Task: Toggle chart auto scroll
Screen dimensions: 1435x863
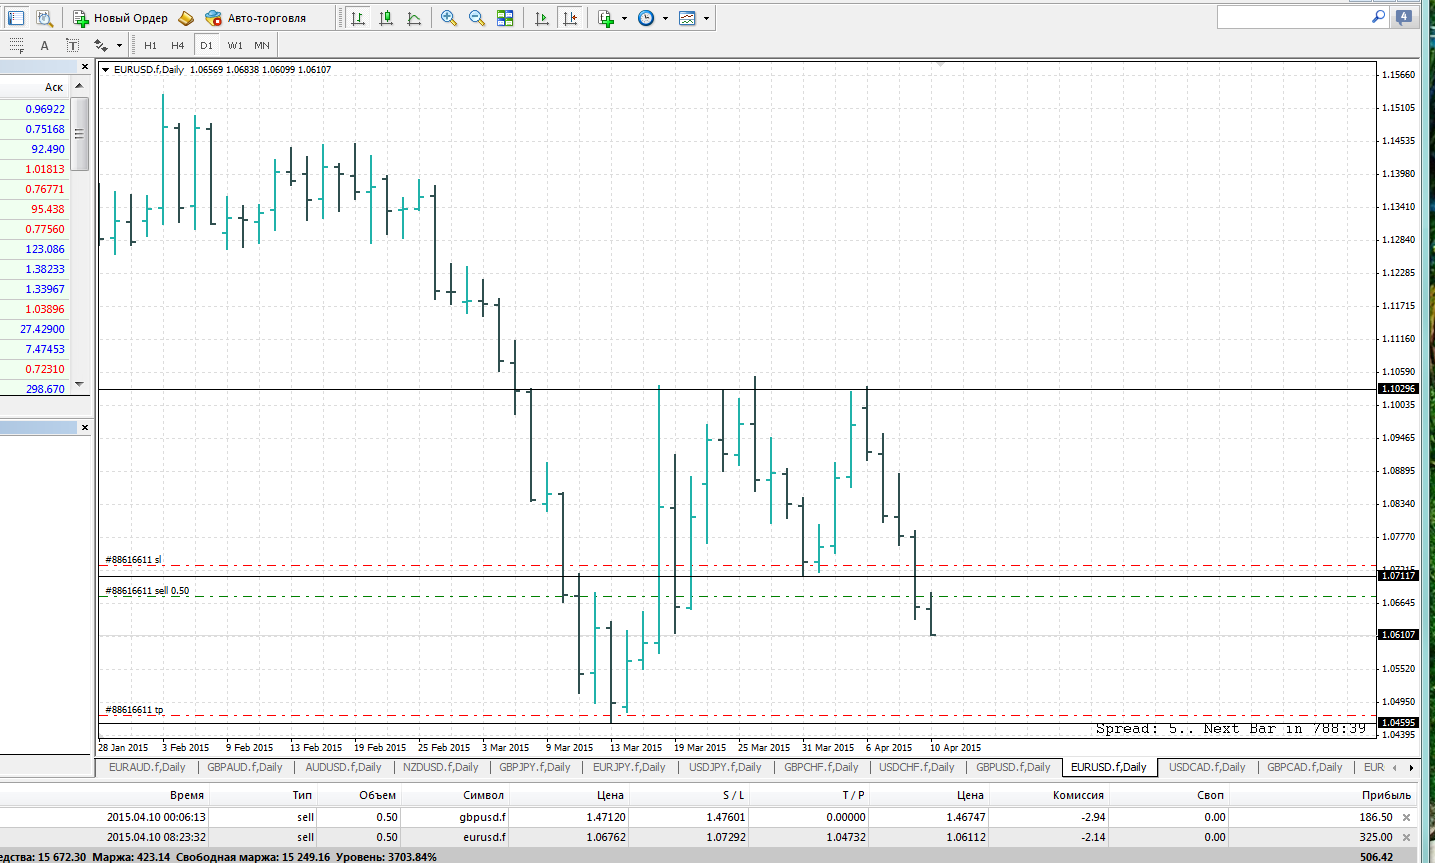Action: point(542,18)
